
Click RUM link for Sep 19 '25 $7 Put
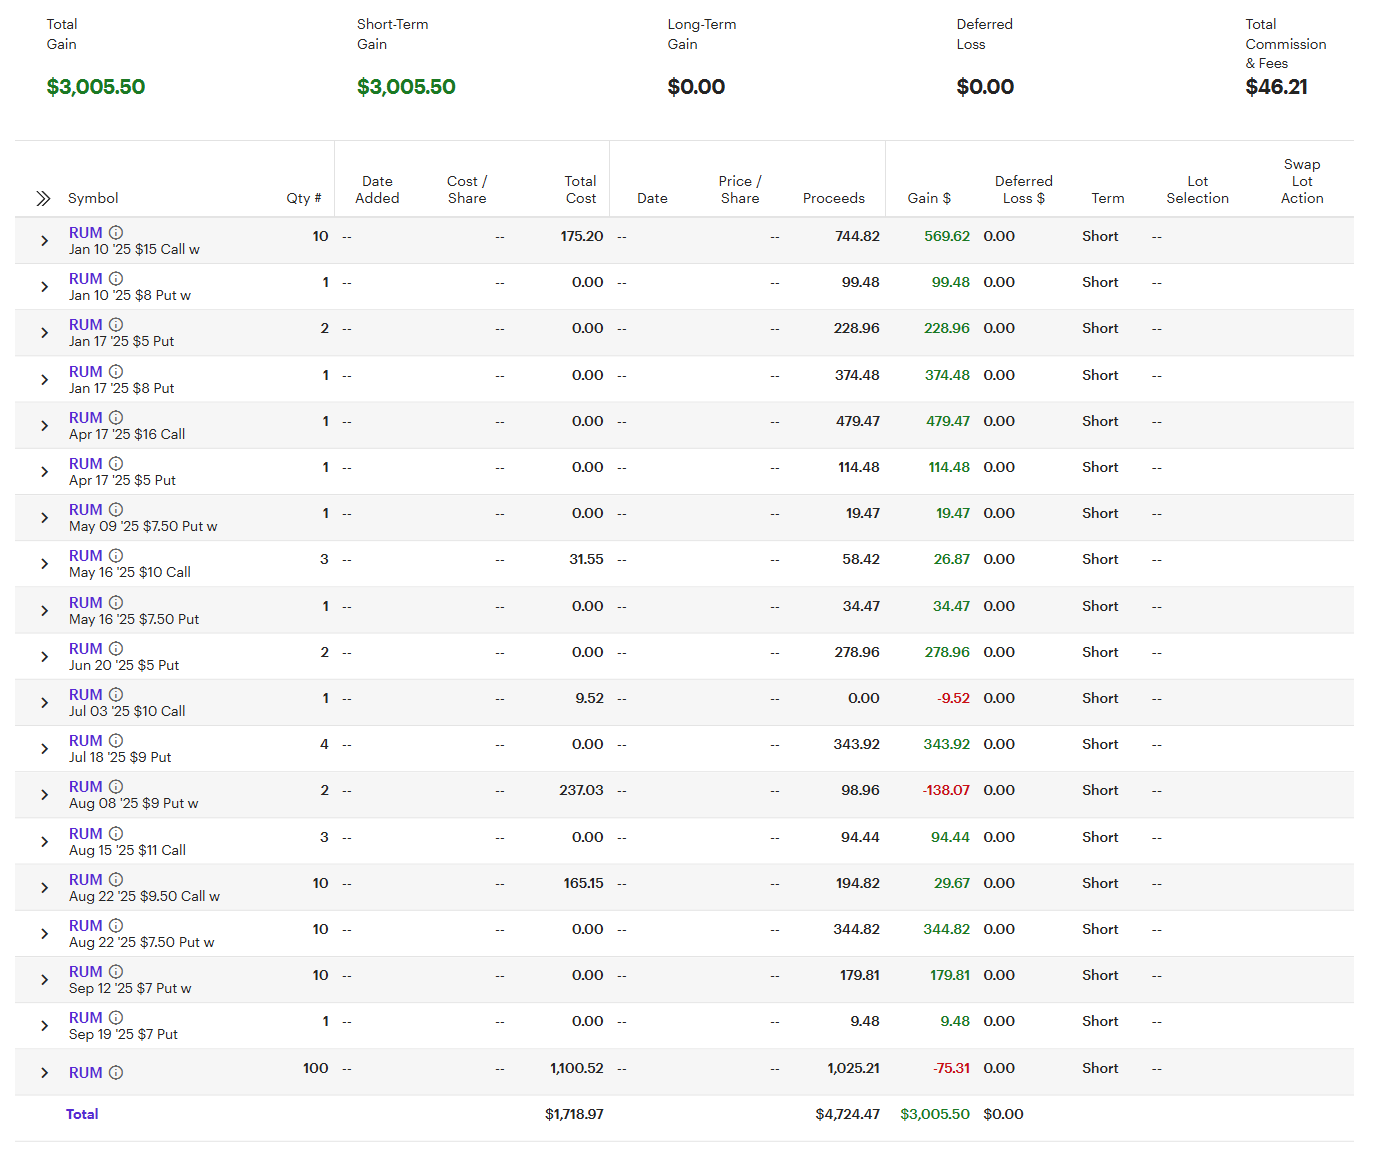pos(85,1018)
